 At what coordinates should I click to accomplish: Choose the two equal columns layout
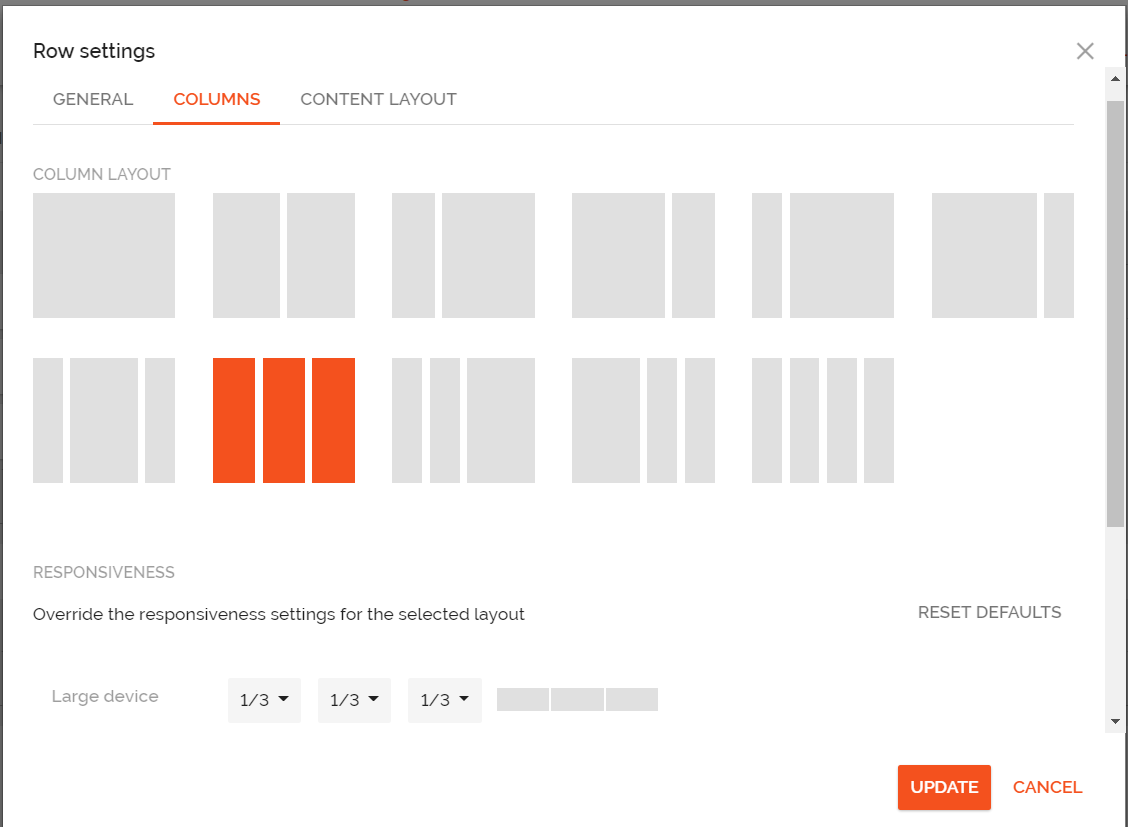(x=283, y=255)
